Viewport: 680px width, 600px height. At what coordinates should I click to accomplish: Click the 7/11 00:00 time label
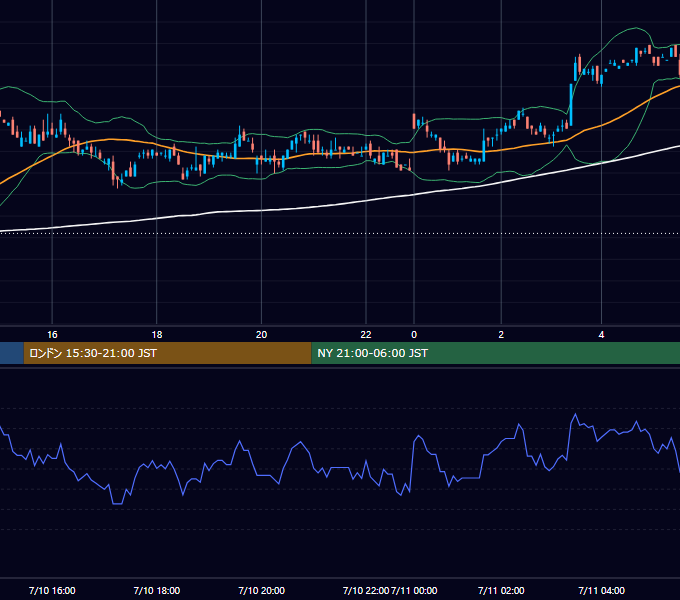(x=414, y=590)
